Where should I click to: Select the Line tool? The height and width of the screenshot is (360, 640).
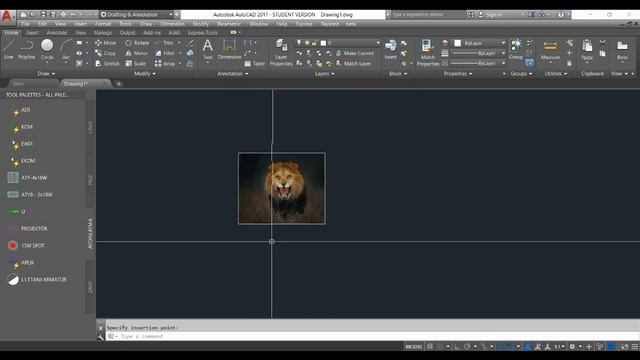click(9, 49)
